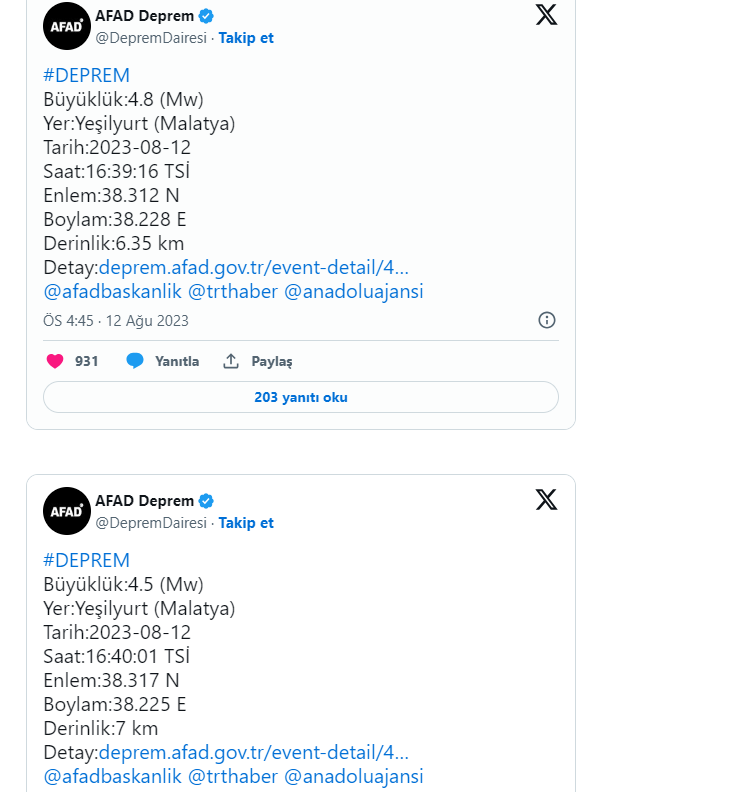The image size is (733, 792).
Task: Click the 203 yanıtı oku button
Action: [x=301, y=397]
